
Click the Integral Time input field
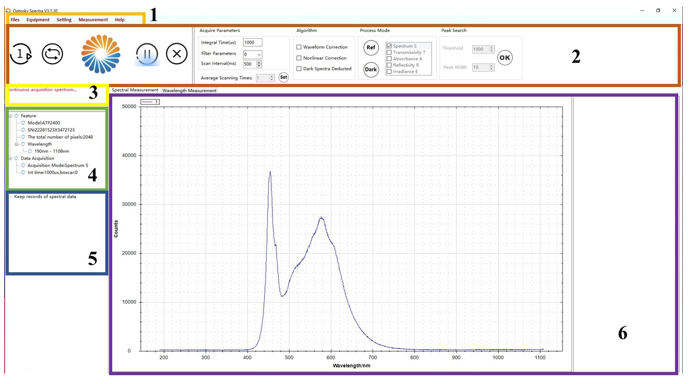tap(253, 42)
